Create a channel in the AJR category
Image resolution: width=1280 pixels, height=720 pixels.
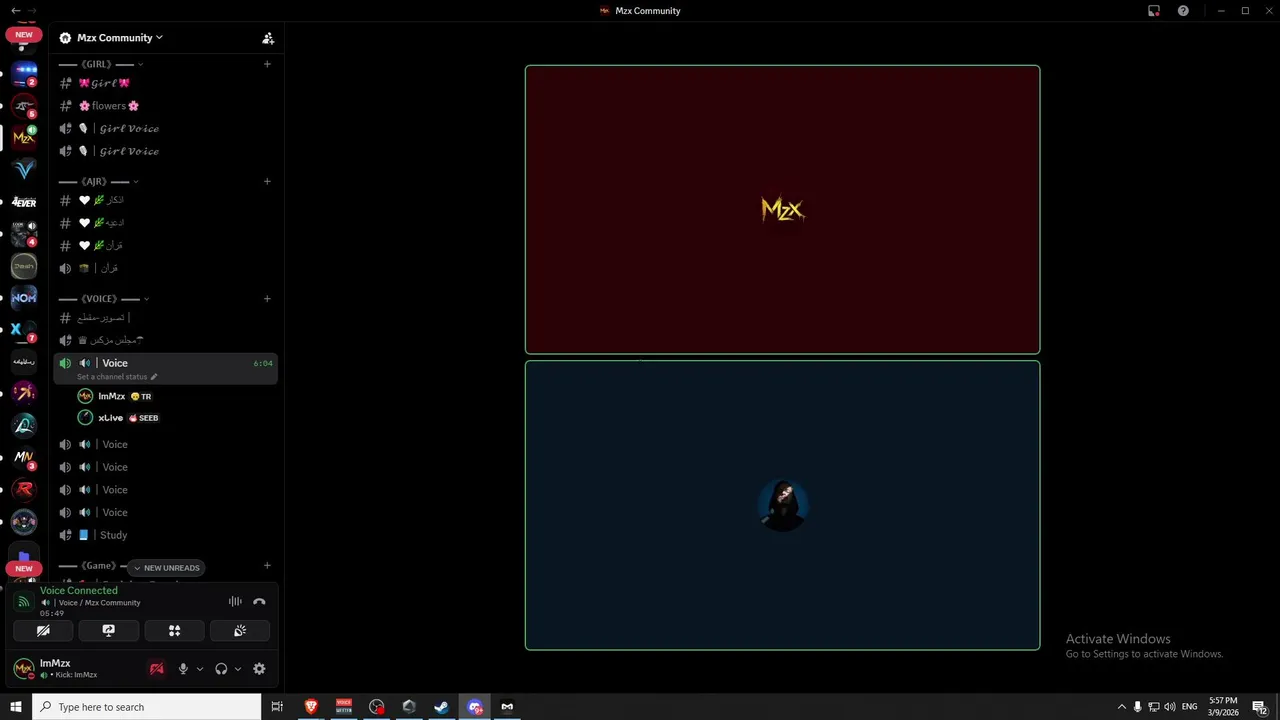[x=267, y=182]
